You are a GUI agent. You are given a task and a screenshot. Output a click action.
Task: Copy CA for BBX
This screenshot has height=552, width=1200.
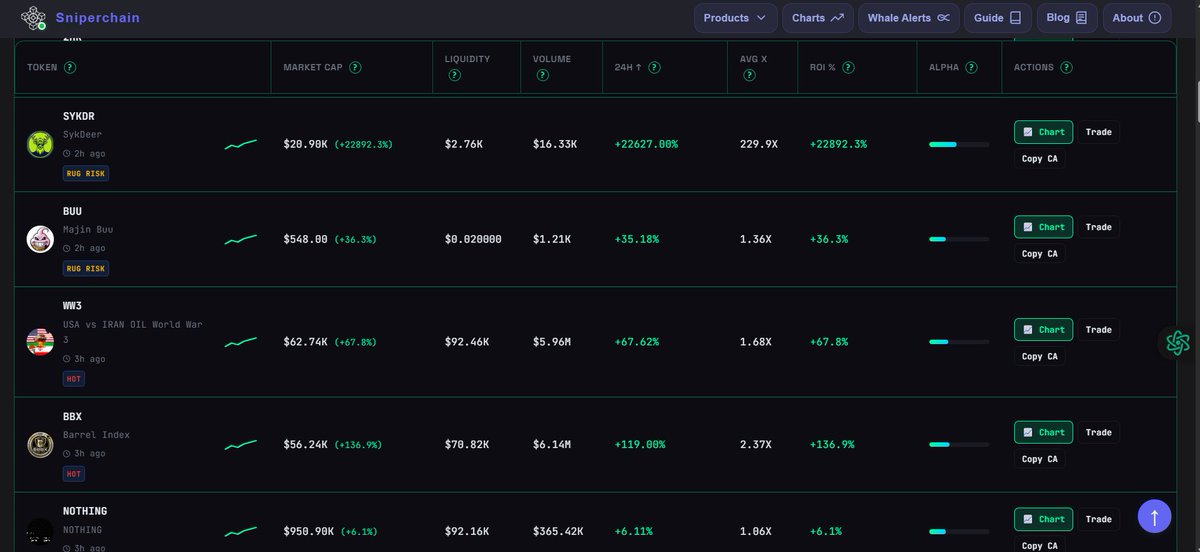click(1040, 460)
